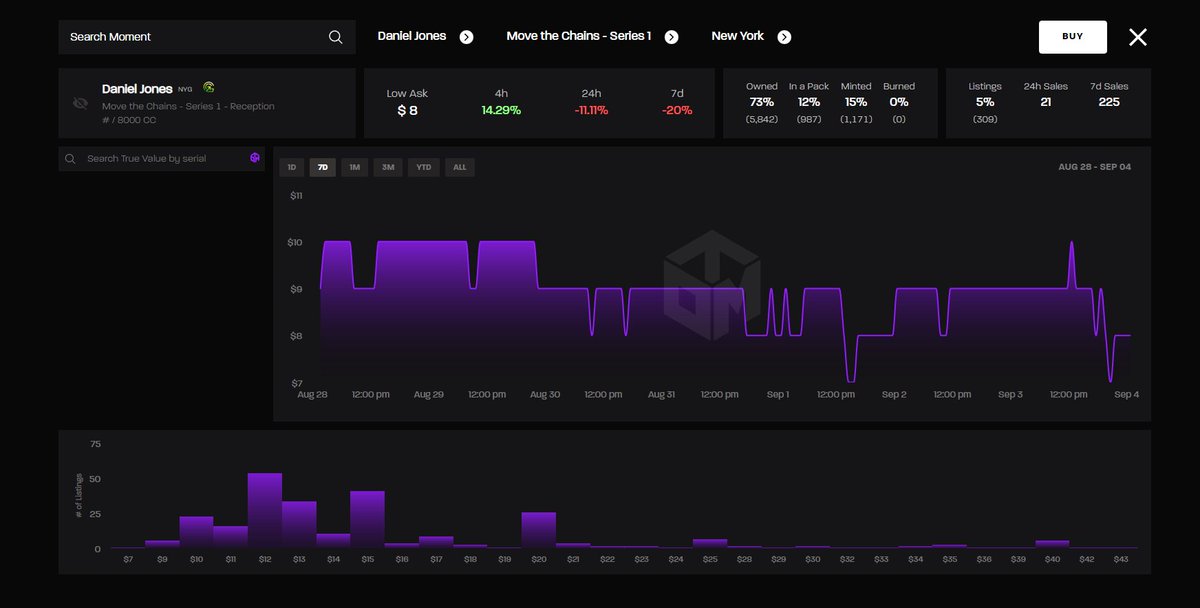Click the # / 8000 CC serial text
Viewport: 1200px width, 608px height.
129,120
